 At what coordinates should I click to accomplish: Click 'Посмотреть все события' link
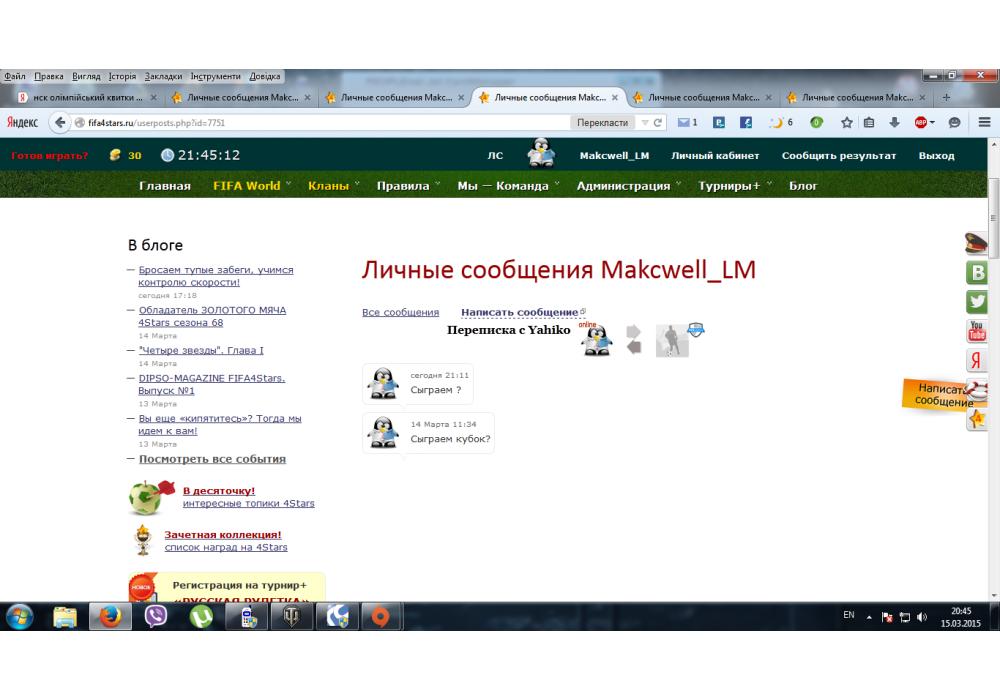pos(212,459)
